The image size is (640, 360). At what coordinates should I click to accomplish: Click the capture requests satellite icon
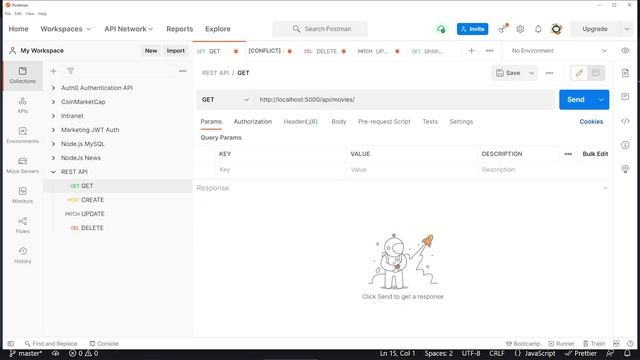(x=503, y=29)
